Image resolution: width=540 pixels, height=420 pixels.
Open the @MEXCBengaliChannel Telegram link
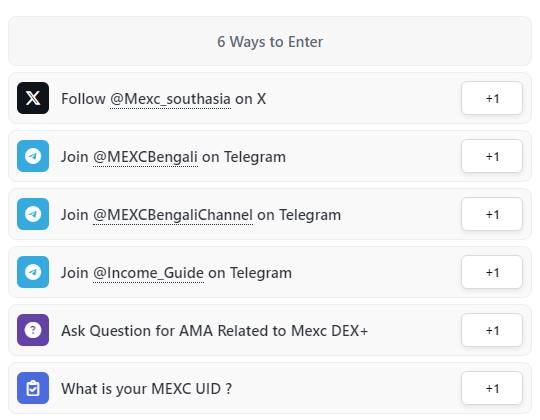173,215
